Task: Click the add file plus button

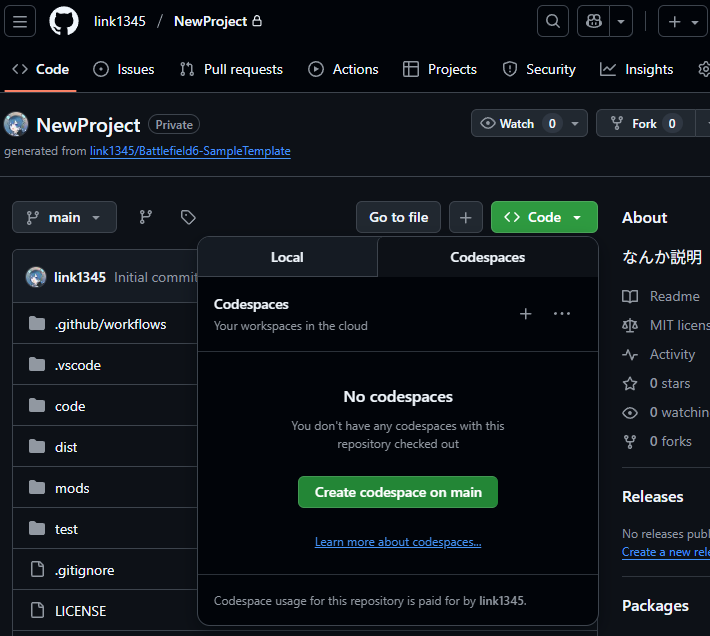Action: pos(465,217)
